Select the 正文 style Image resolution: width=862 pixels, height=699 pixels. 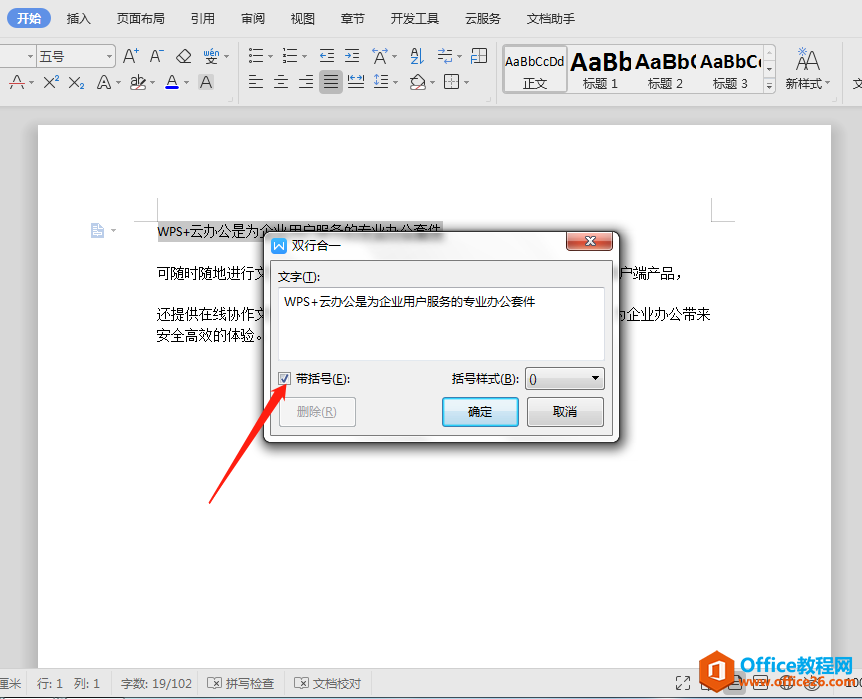(535, 69)
